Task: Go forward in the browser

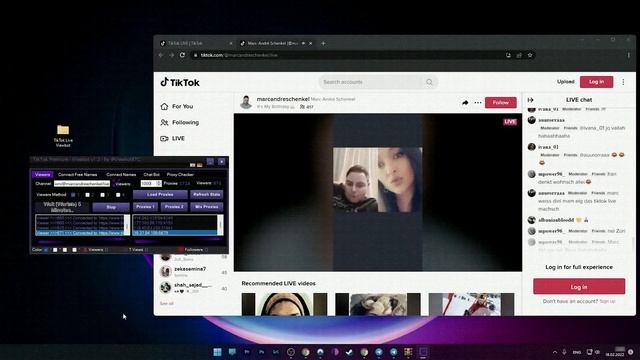Action: pyautogui.click(x=171, y=55)
